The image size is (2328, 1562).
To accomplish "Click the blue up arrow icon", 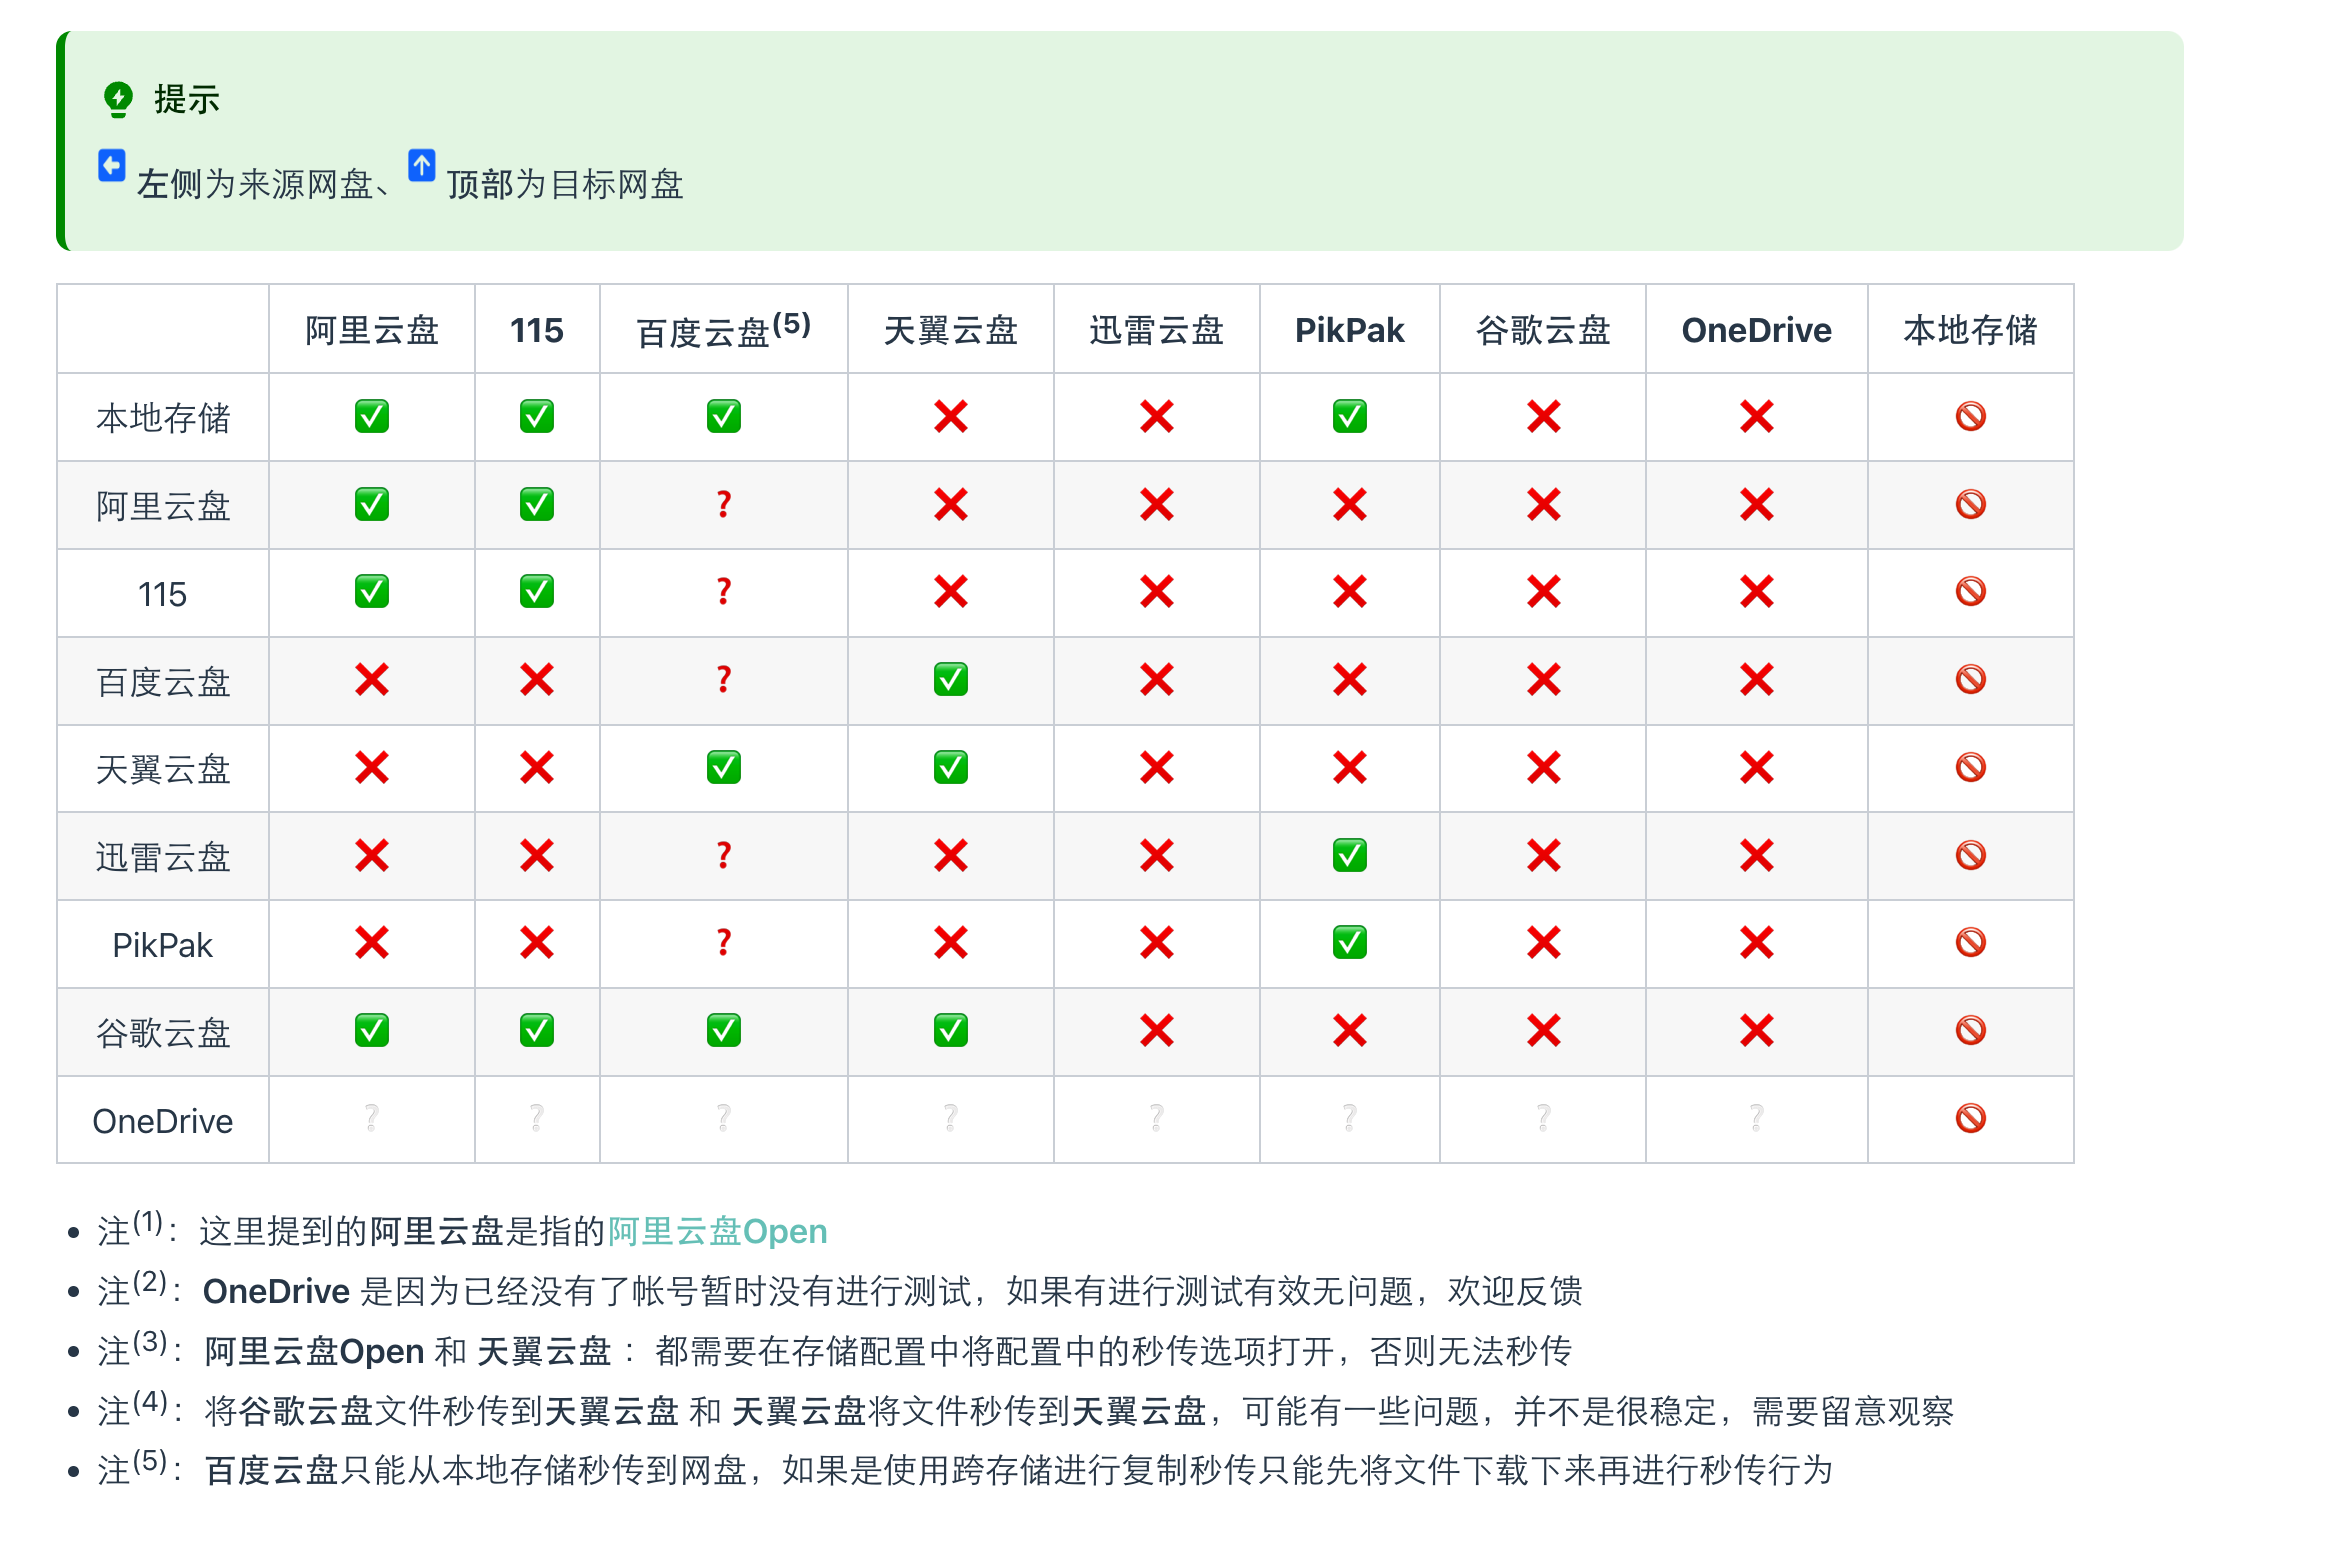I will point(422,165).
